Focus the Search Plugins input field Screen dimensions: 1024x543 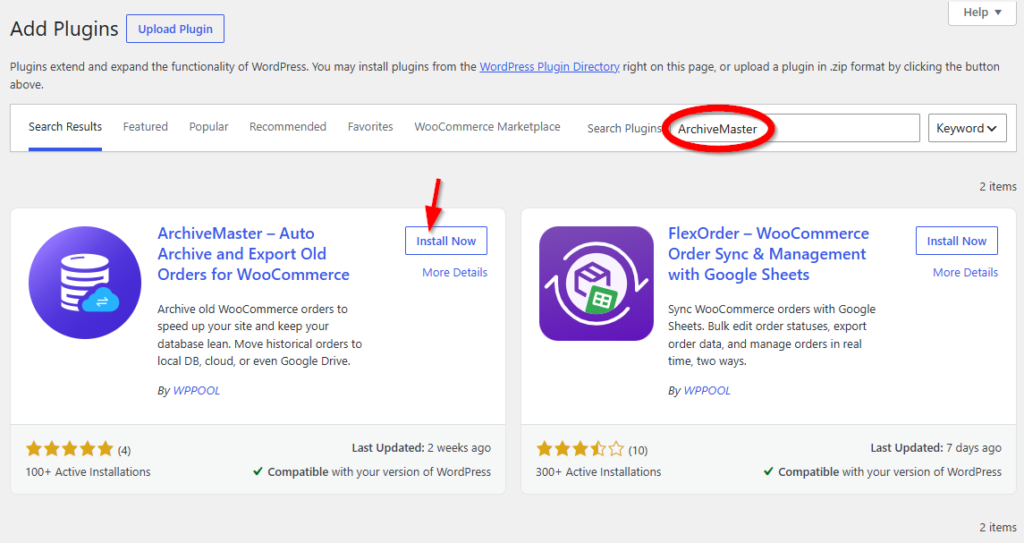(794, 128)
